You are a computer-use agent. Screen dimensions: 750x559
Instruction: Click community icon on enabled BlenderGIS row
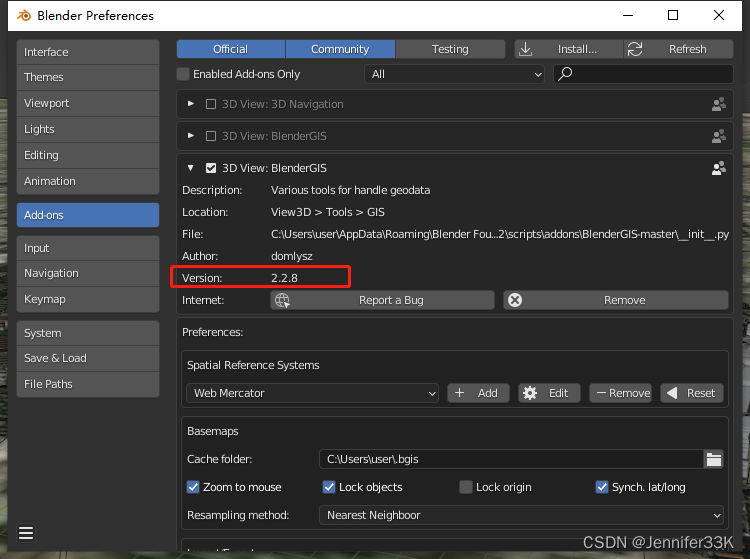pyautogui.click(x=718, y=168)
